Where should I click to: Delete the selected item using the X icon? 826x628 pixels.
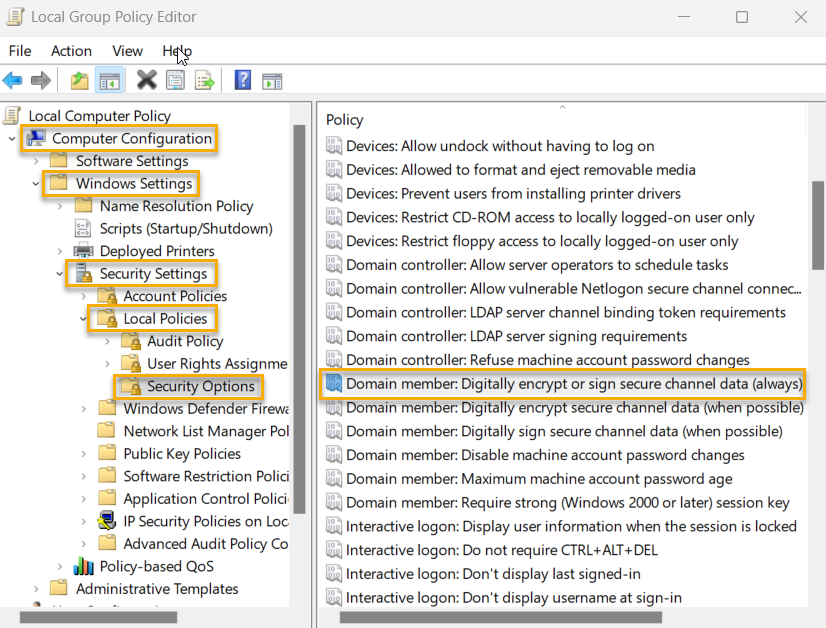tap(146, 81)
